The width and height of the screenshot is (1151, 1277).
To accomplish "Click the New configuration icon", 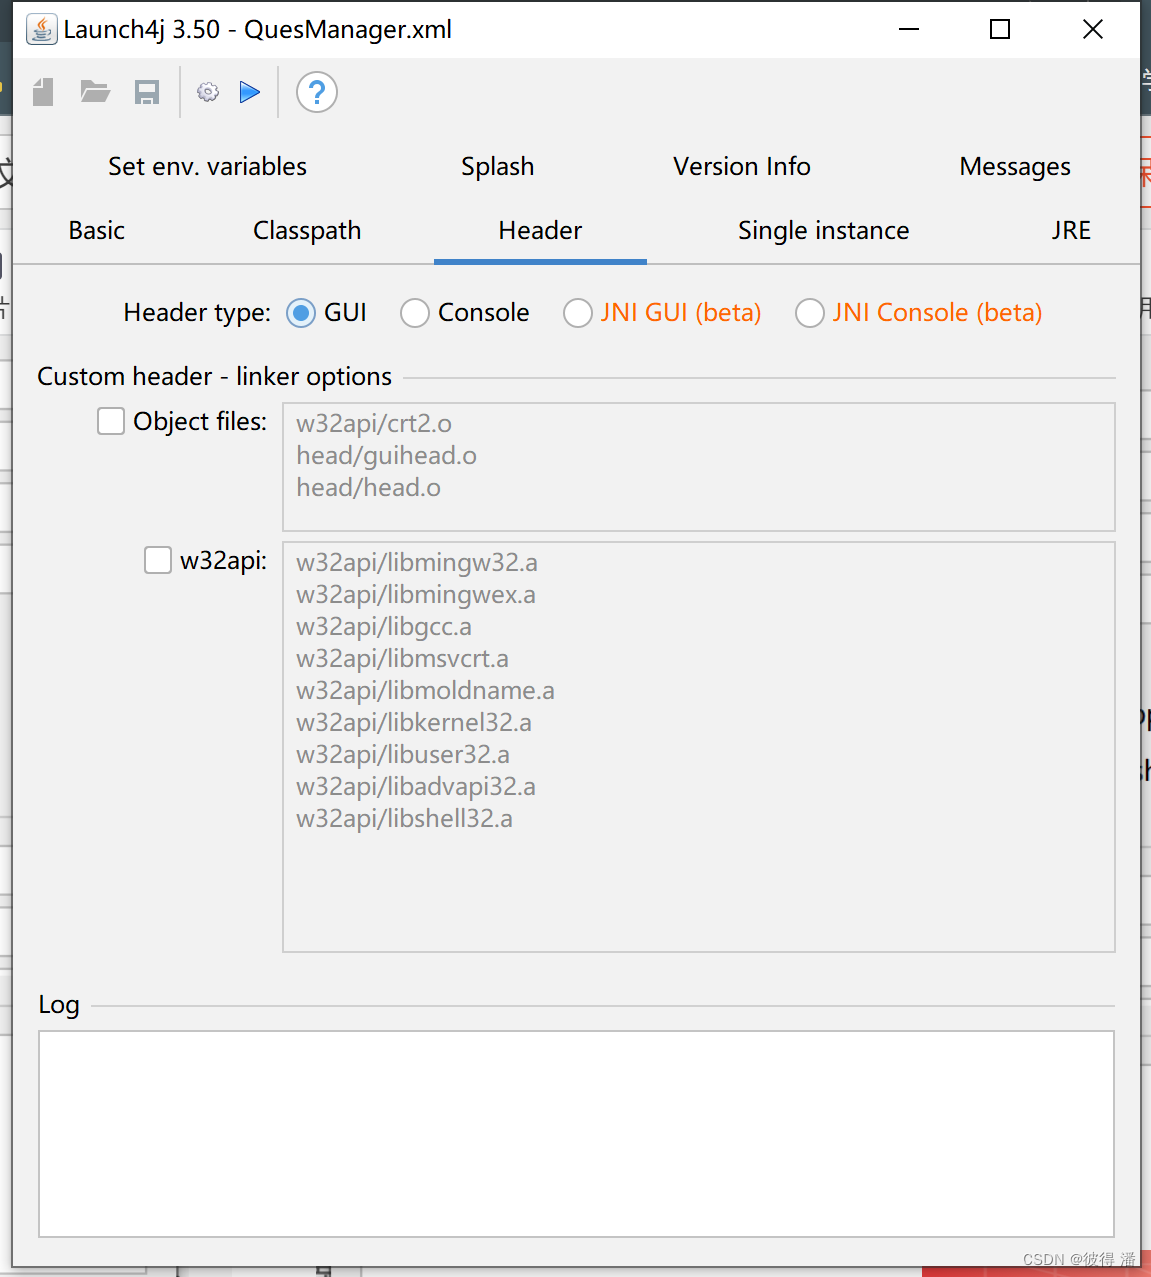I will click(x=43, y=93).
